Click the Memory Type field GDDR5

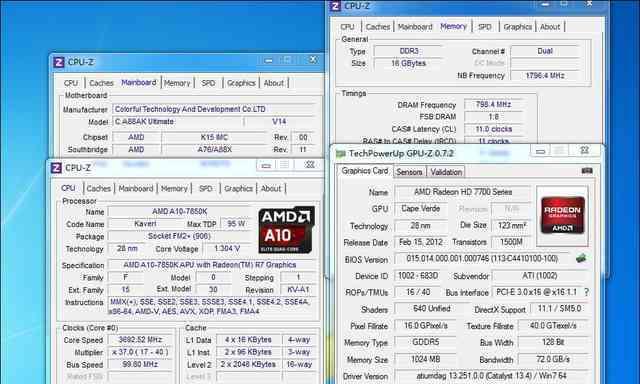pos(426,342)
